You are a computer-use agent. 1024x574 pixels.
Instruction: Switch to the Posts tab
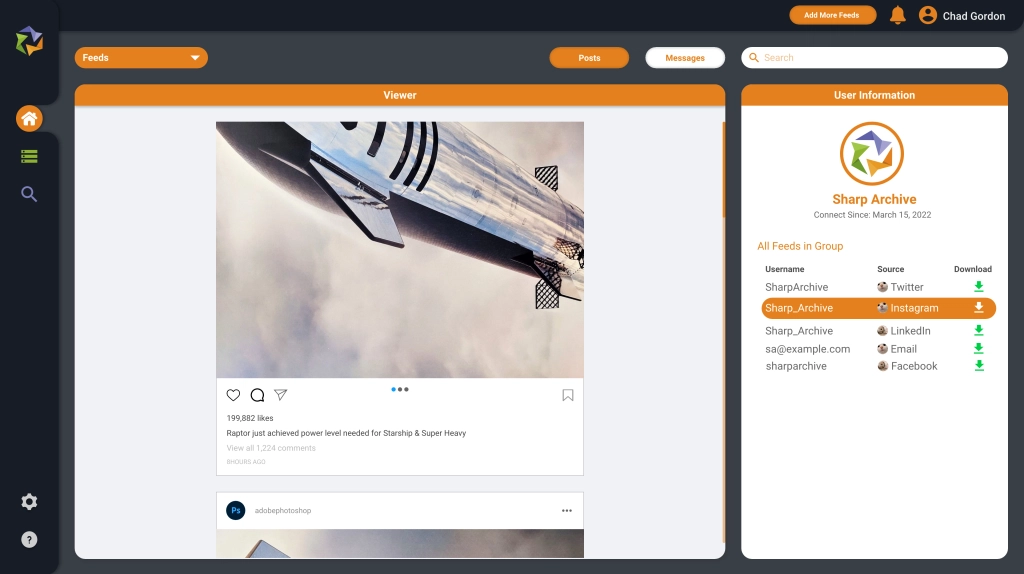click(589, 58)
